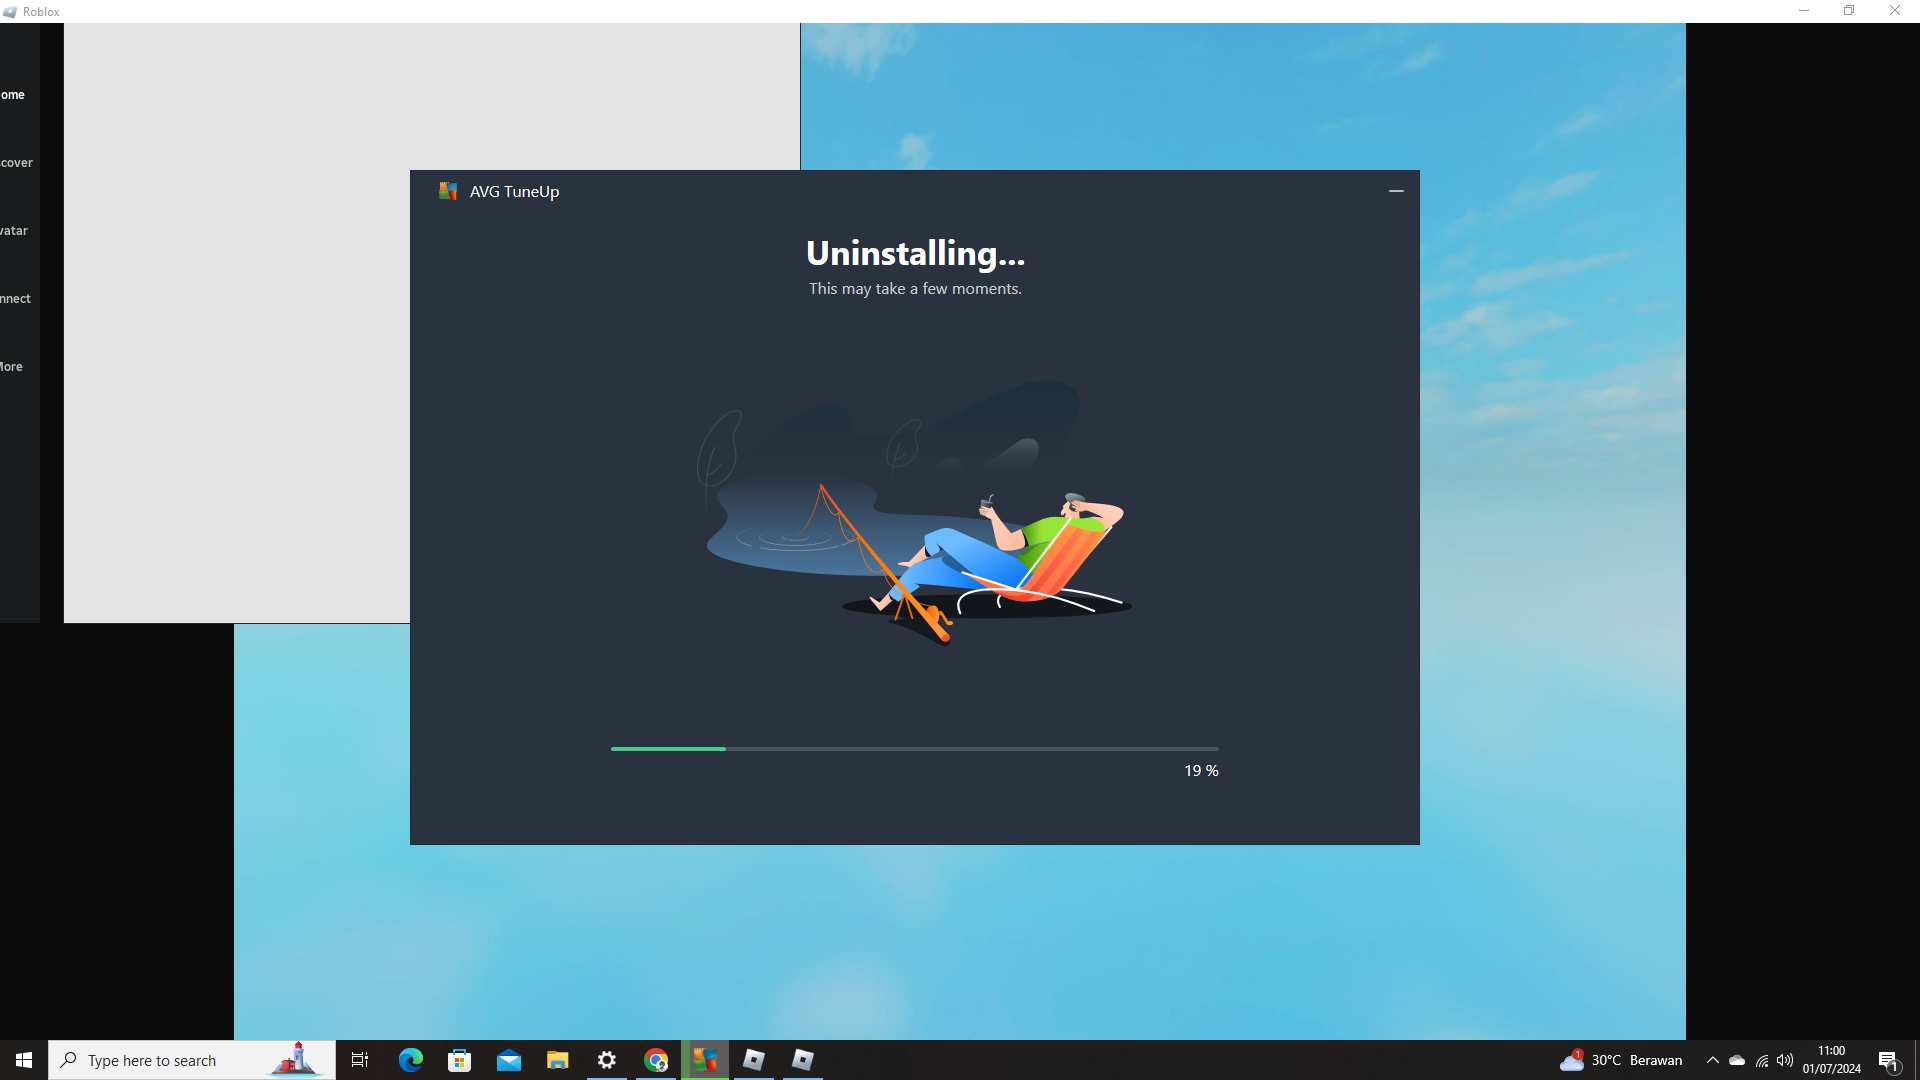Viewport: 1920px width, 1080px height.
Task: Click the taskbar search box
Action: tap(192, 1060)
